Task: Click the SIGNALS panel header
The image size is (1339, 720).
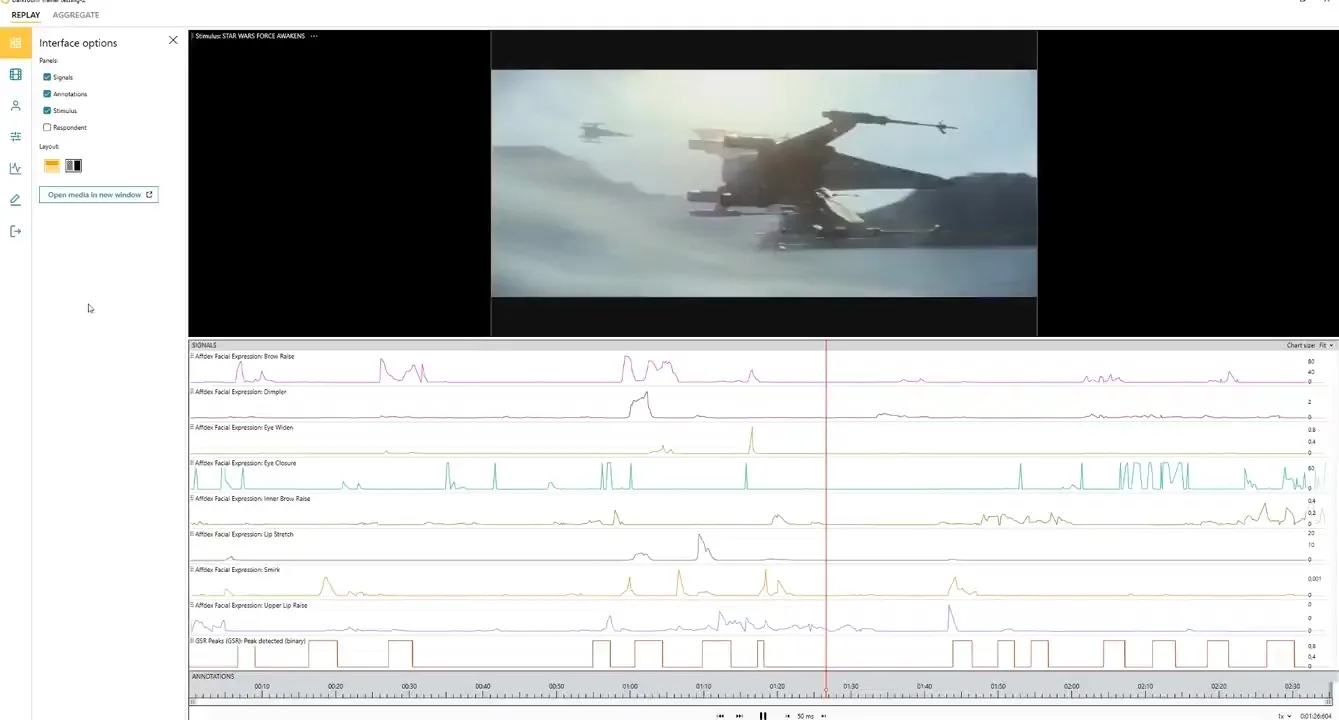Action: tap(204, 345)
